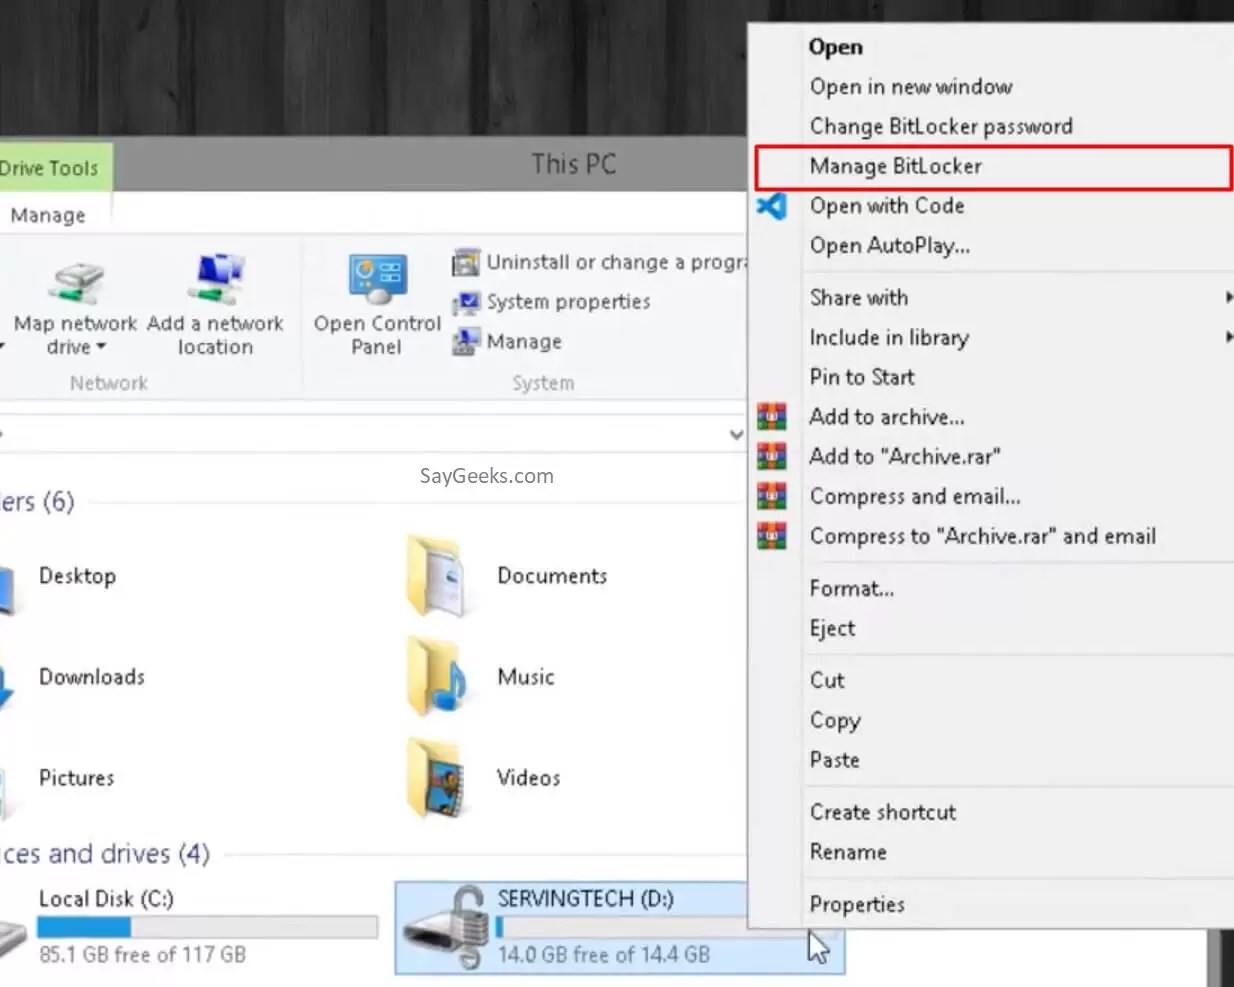1234x987 pixels.
Task: Choose Rename in the context menu
Action: [x=848, y=853]
